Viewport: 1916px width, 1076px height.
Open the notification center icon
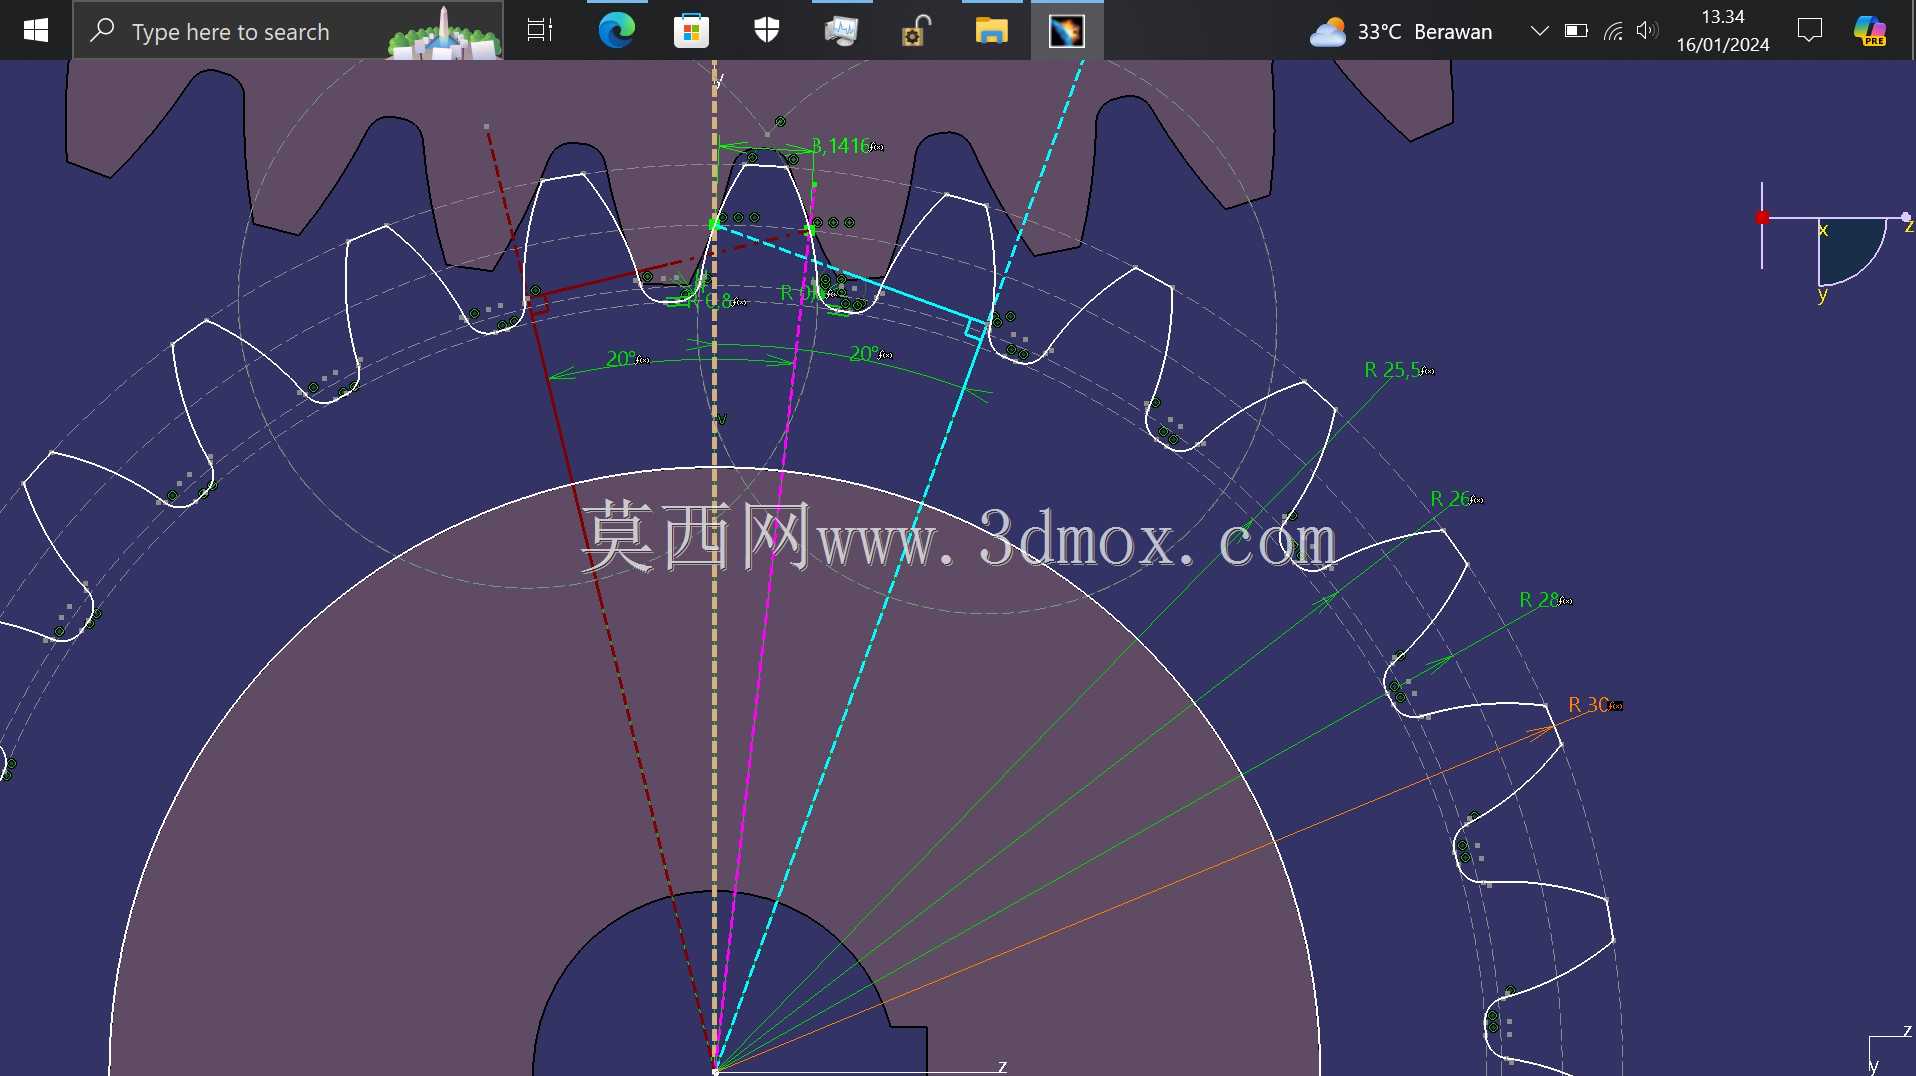click(1810, 31)
